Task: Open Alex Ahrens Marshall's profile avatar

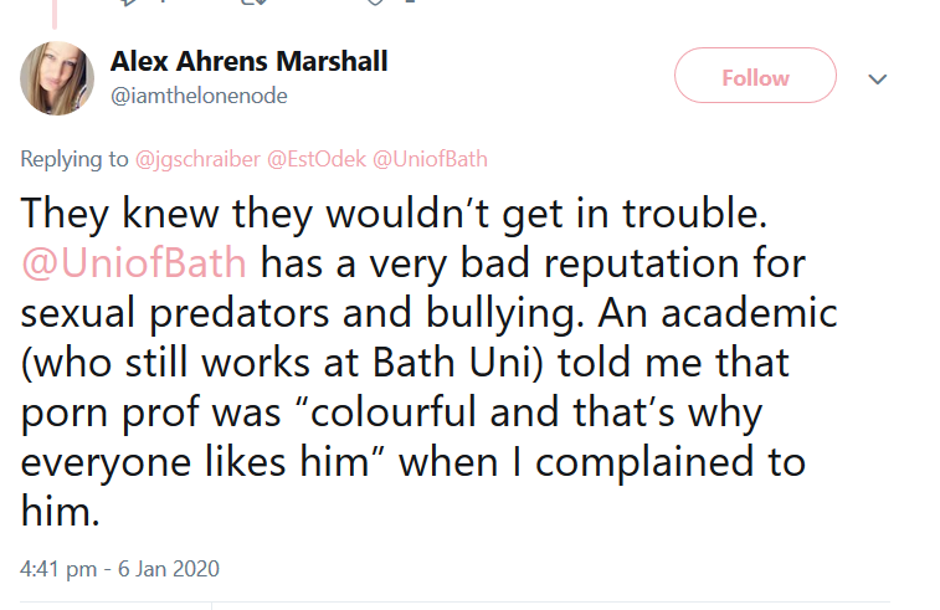Action: pos(57,78)
